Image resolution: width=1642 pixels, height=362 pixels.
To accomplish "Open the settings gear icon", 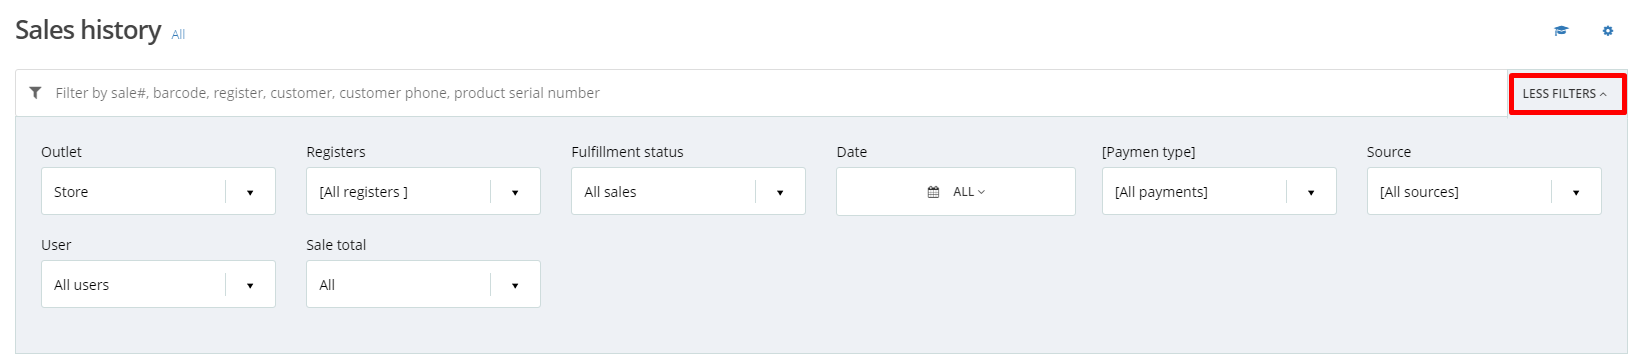I will point(1608,31).
